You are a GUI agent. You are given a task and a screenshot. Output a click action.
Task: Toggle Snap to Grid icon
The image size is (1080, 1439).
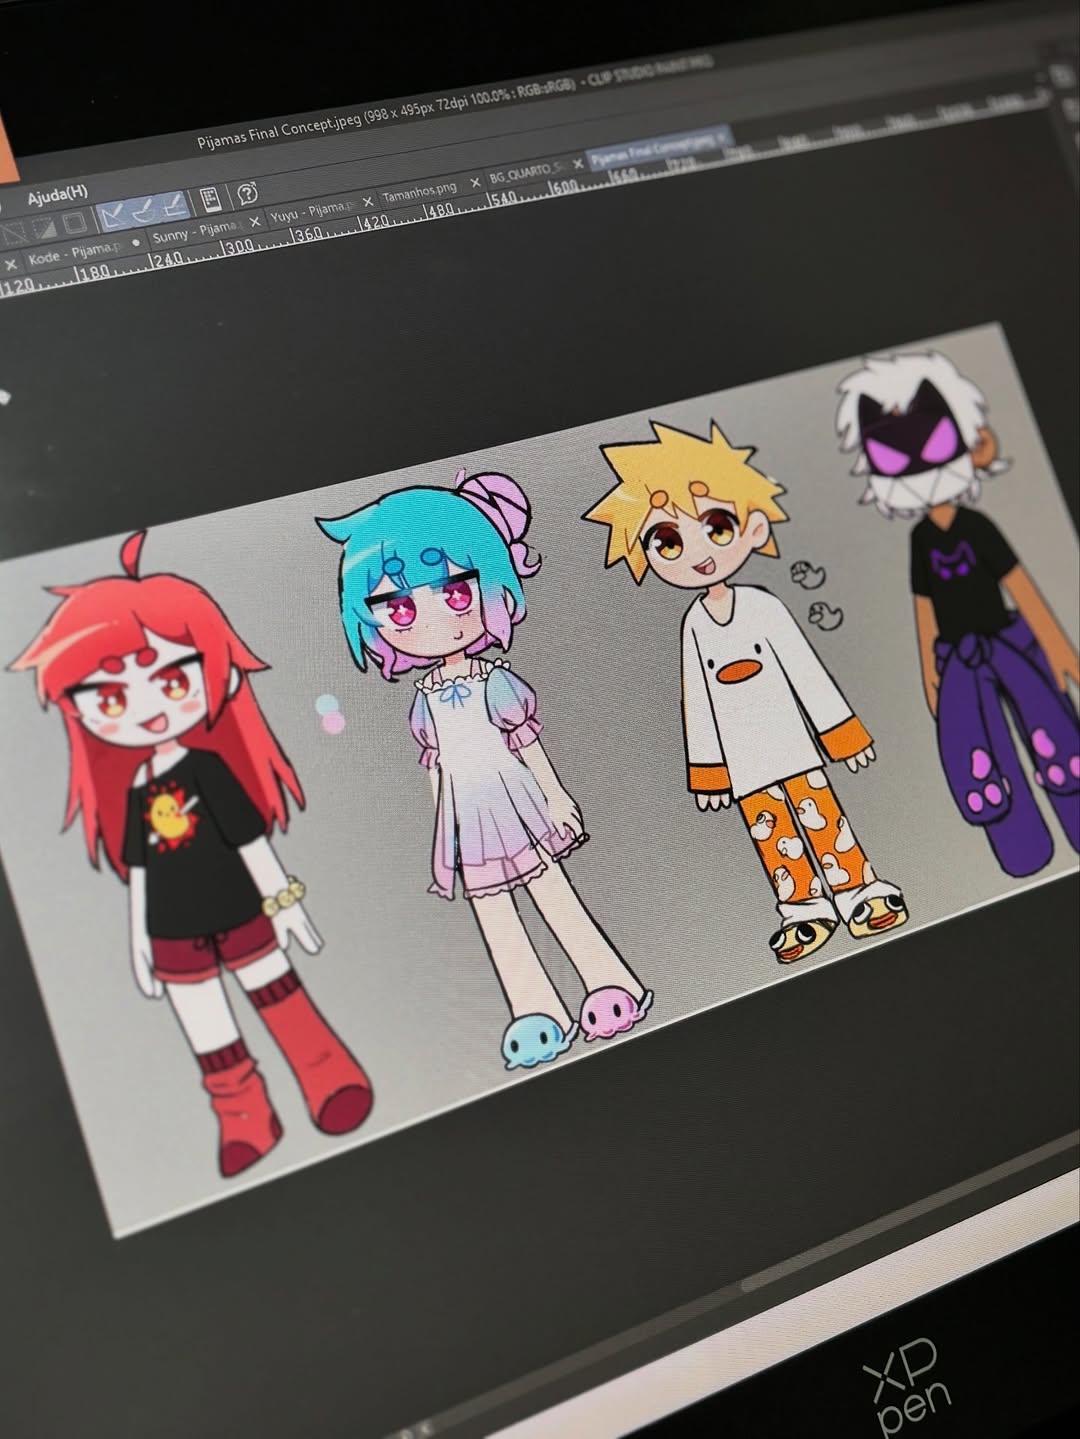tap(175, 204)
